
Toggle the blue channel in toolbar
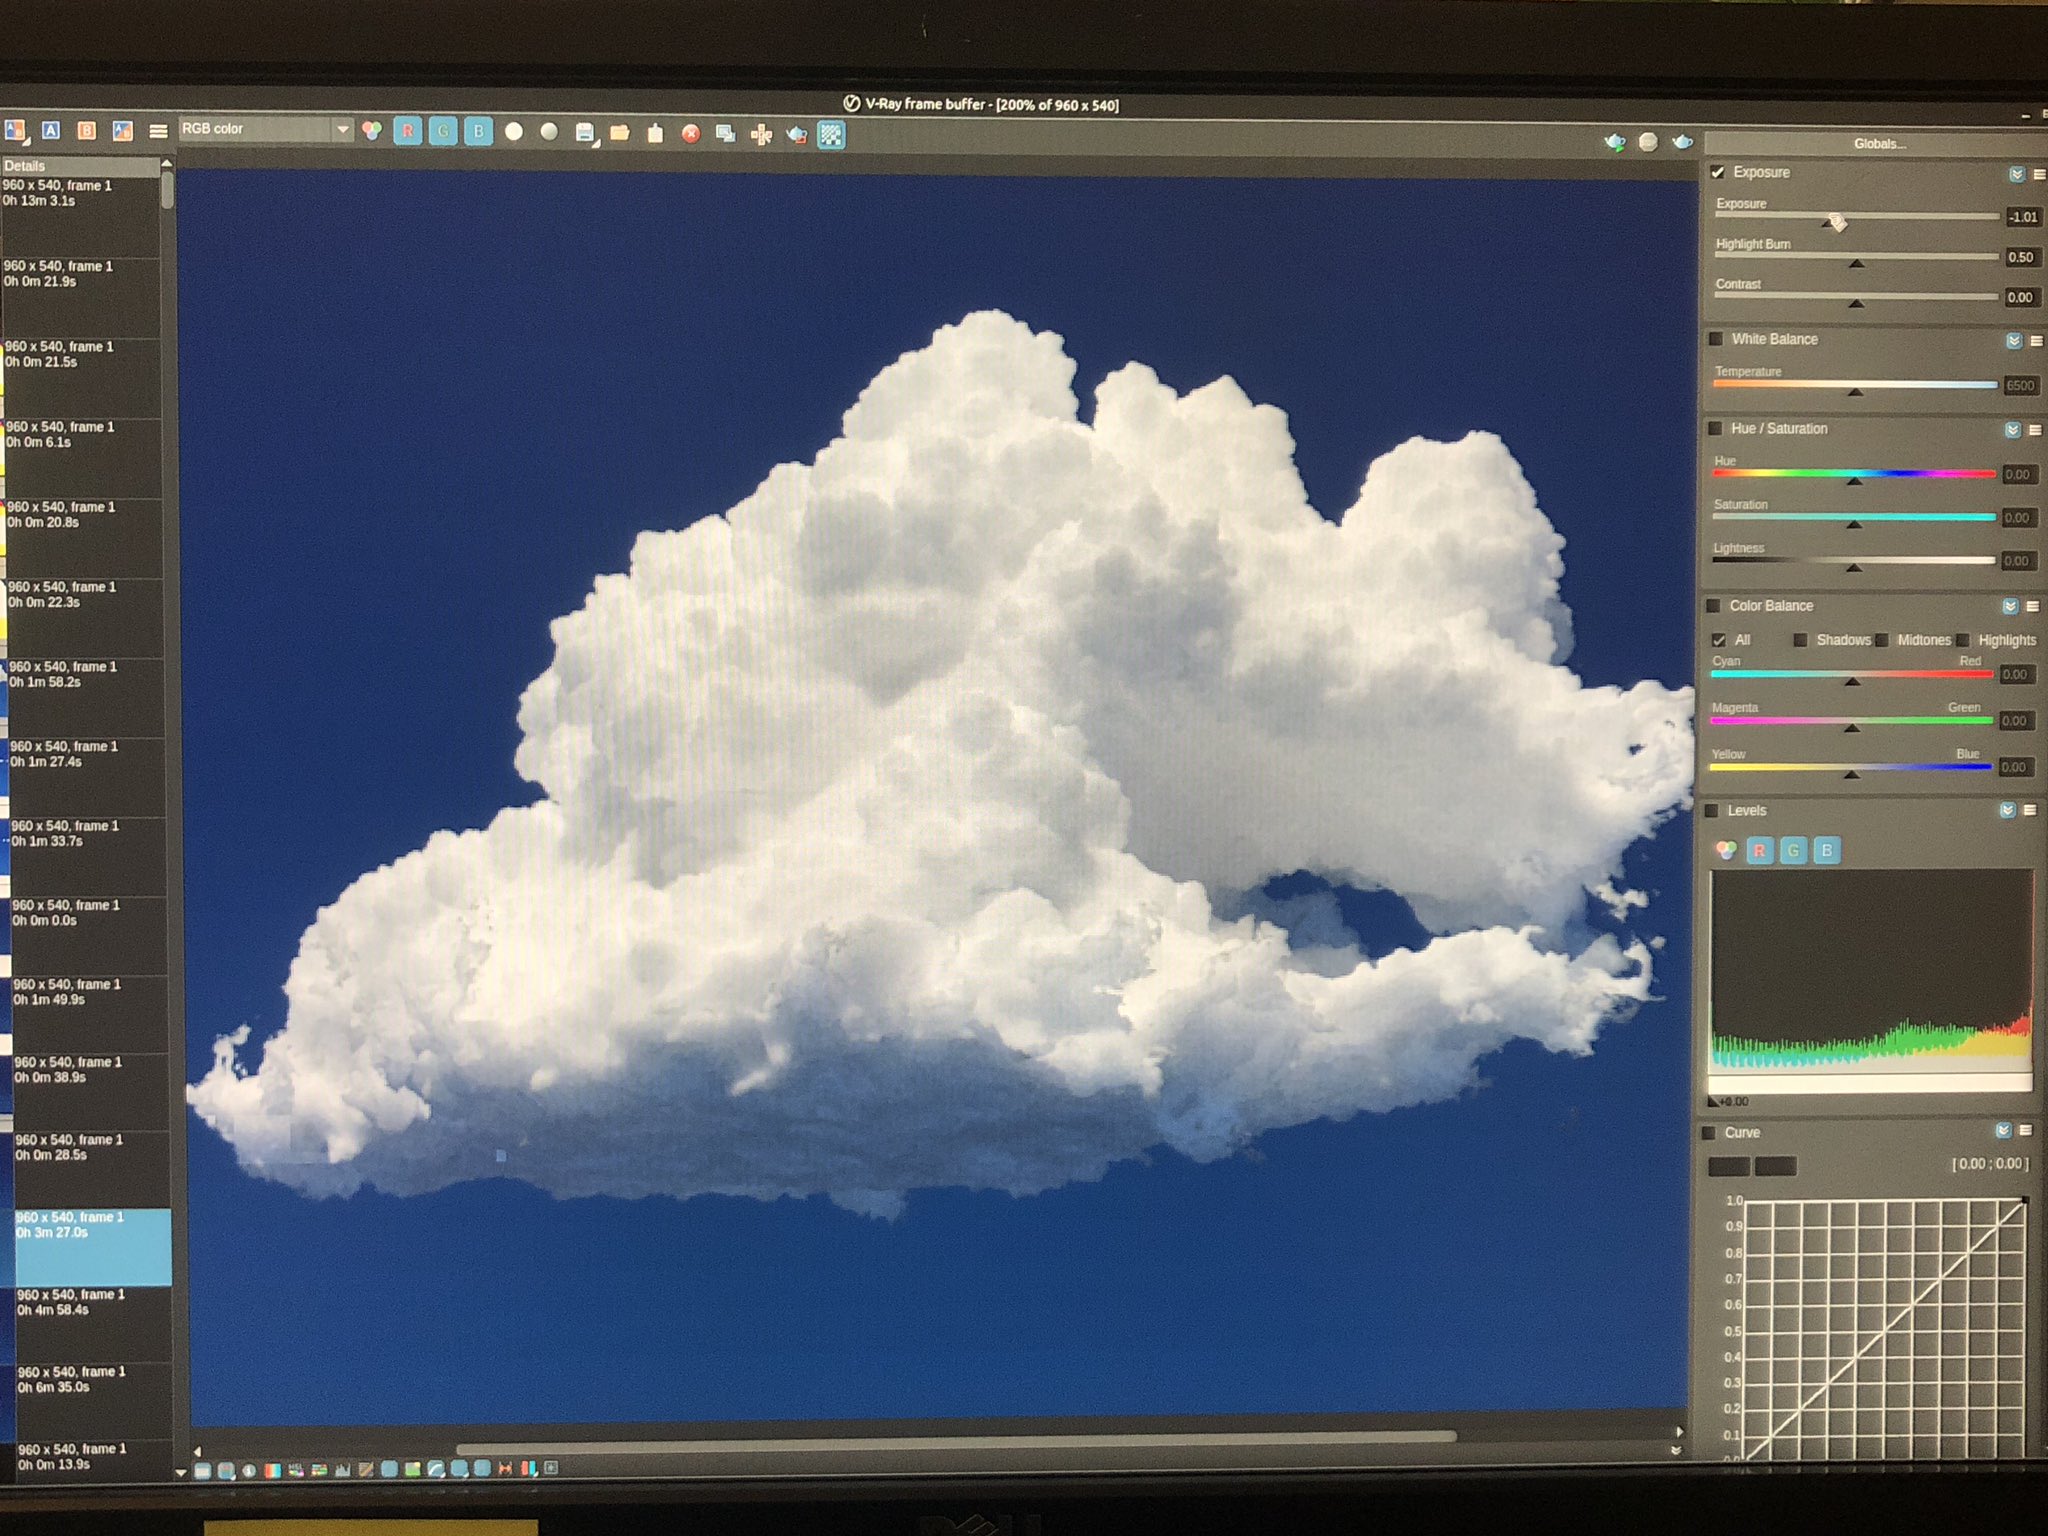pyautogui.click(x=478, y=131)
